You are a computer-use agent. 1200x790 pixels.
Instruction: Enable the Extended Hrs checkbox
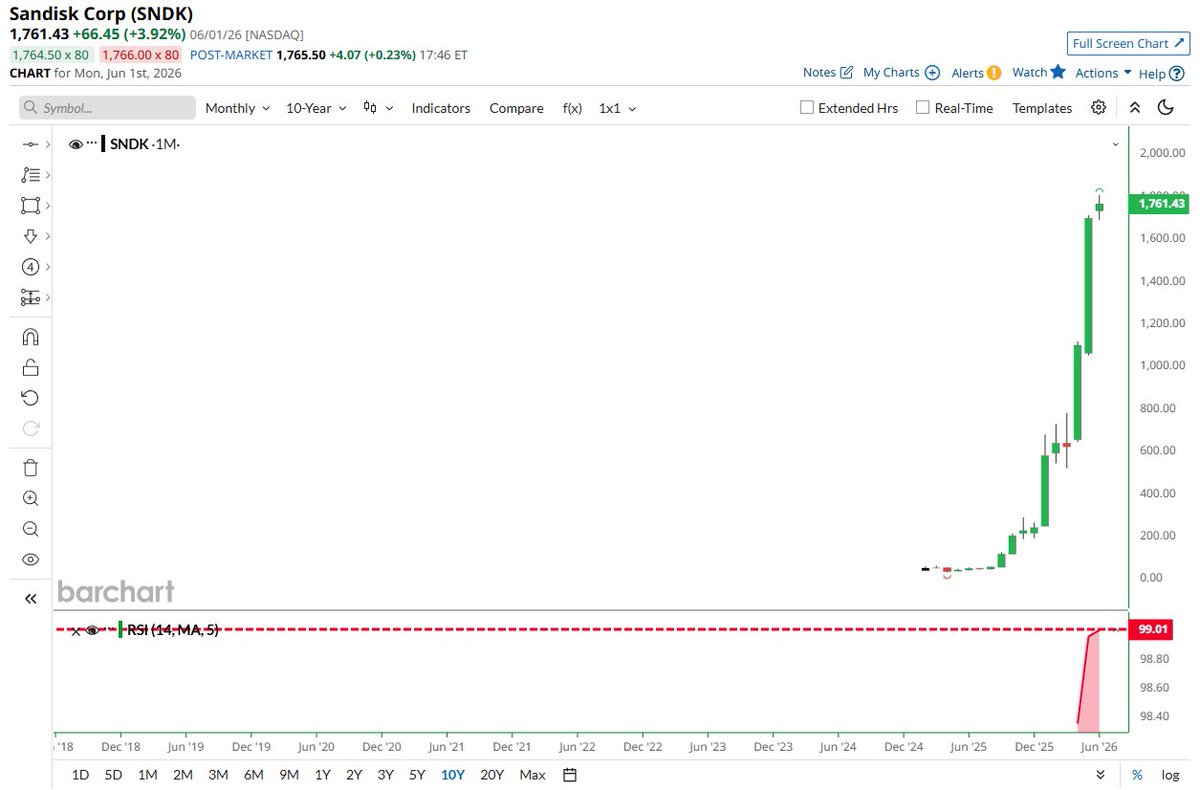coord(807,108)
